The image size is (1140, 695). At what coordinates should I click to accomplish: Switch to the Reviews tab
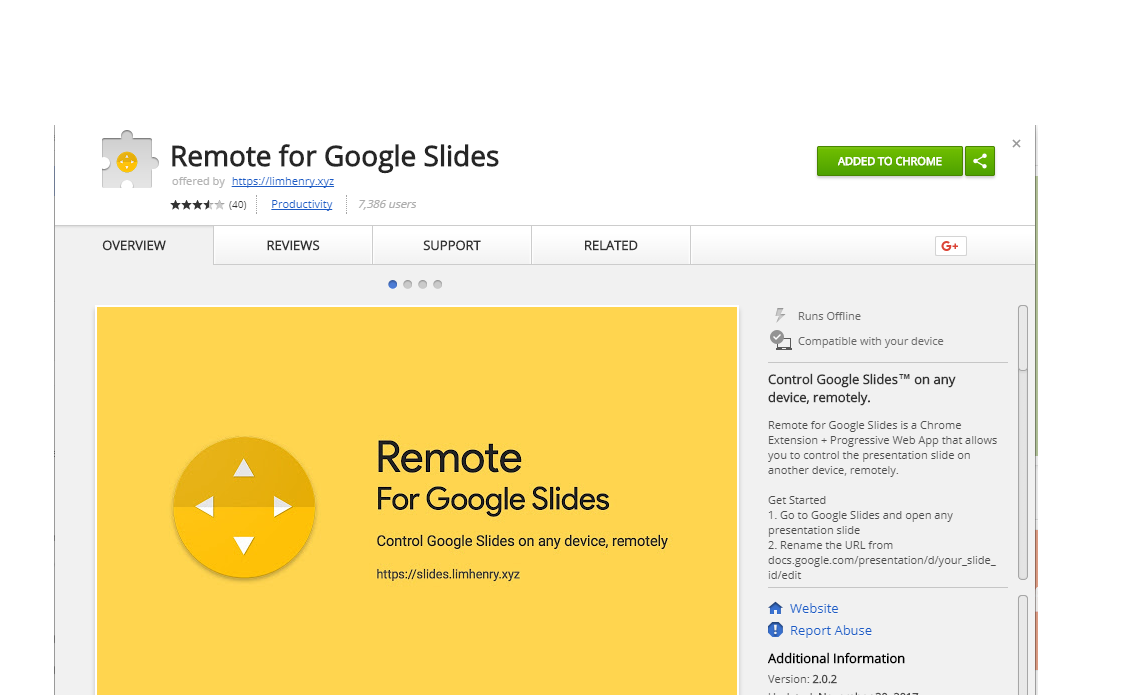(293, 246)
